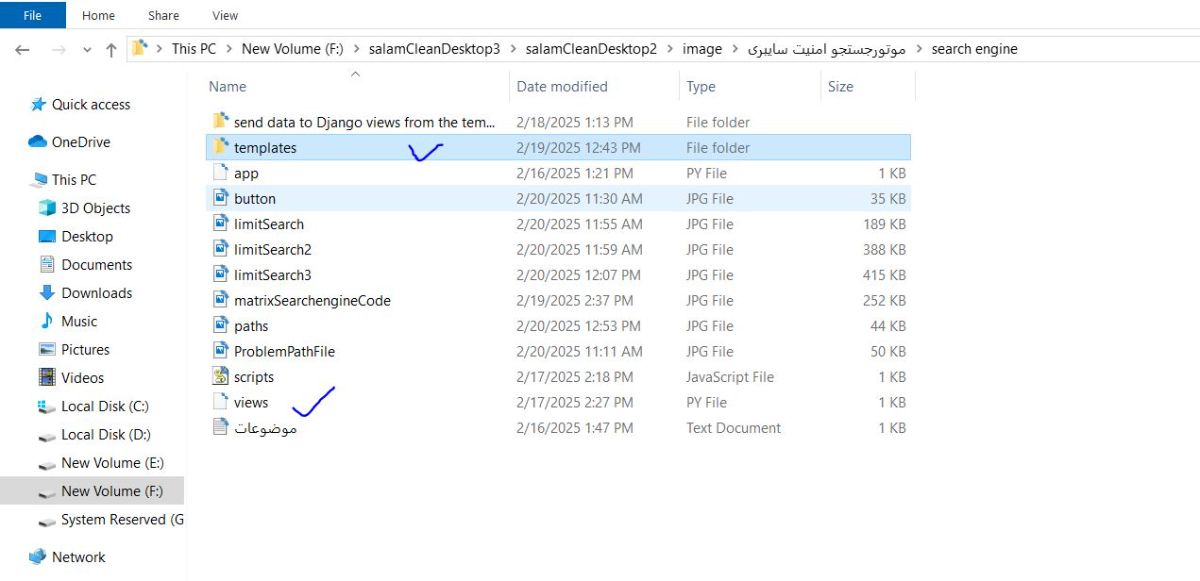Sort files by the Name column header
Screen dimensions: 1200x581
(x=226, y=86)
